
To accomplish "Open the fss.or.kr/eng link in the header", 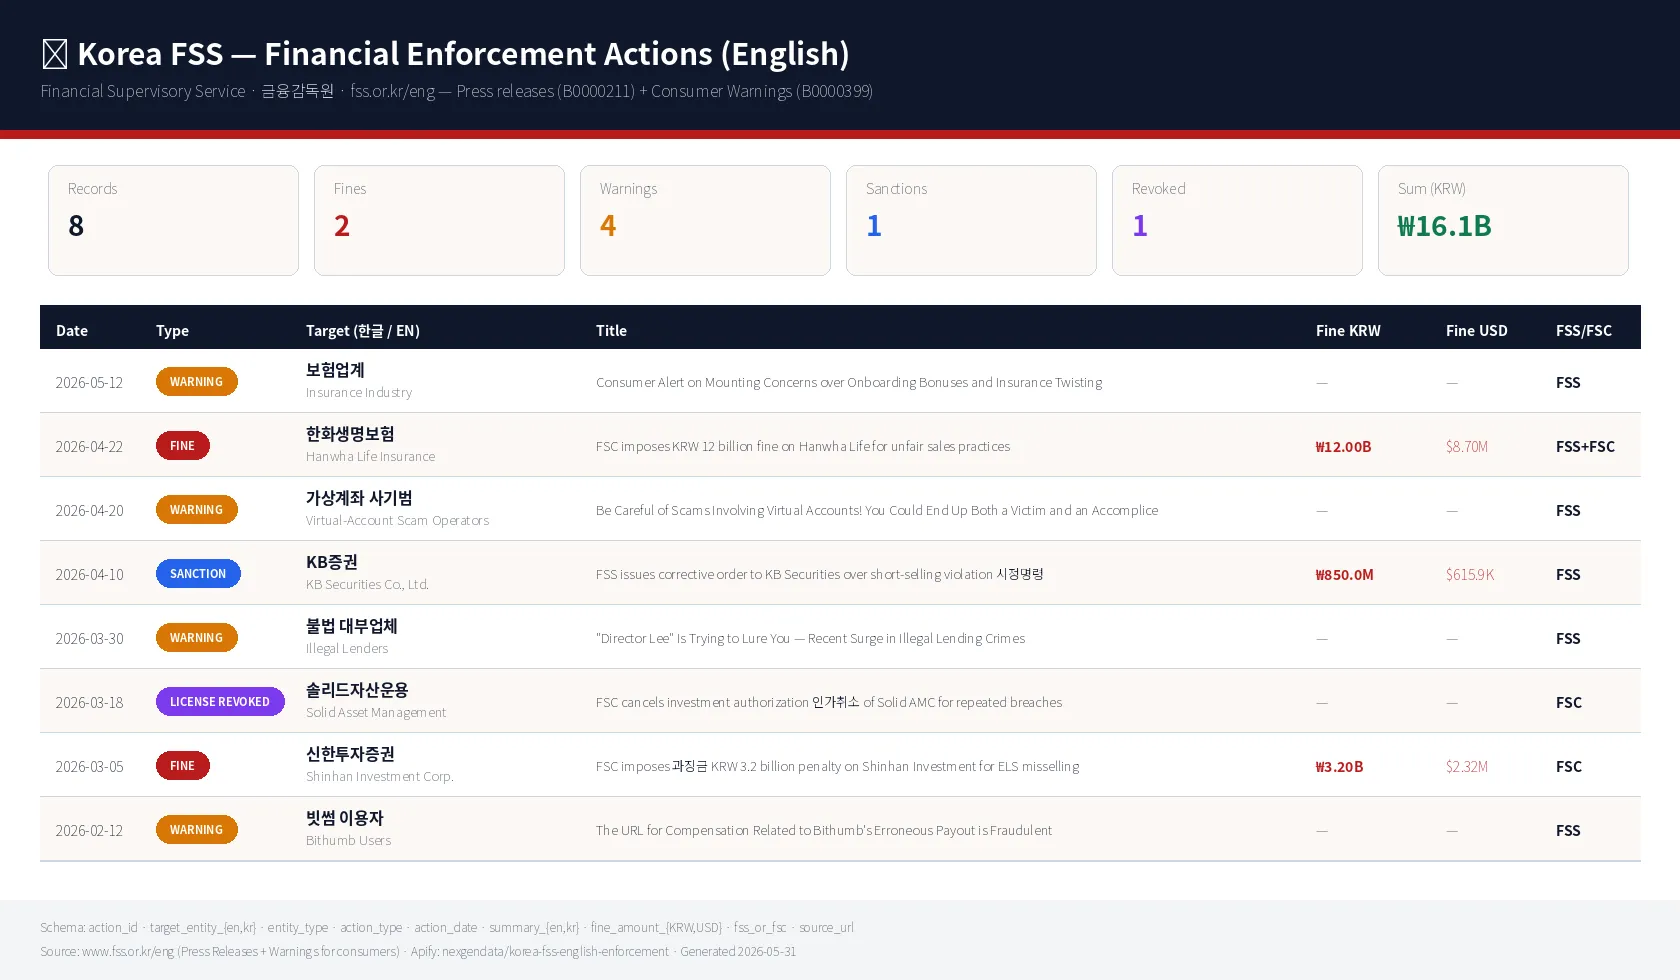I will (392, 91).
